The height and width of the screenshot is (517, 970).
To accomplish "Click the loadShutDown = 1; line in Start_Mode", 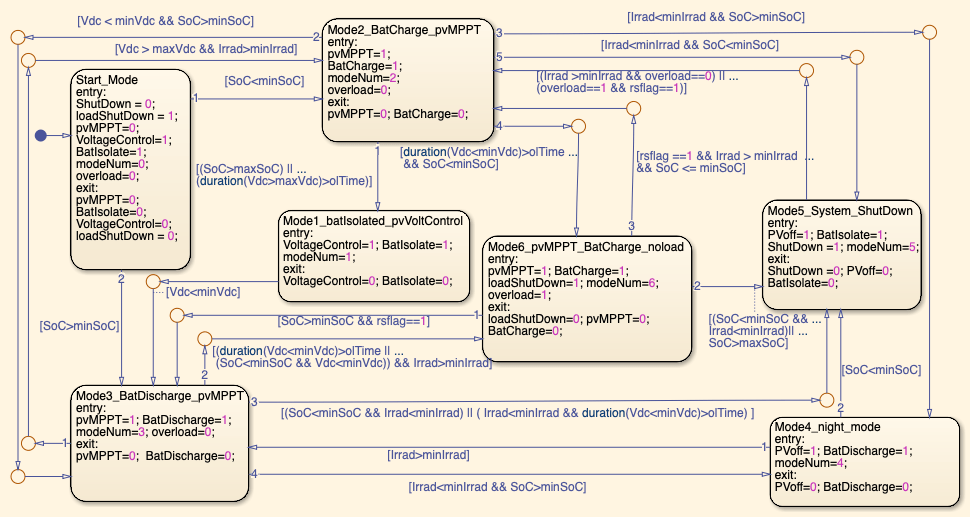I will click(x=126, y=116).
